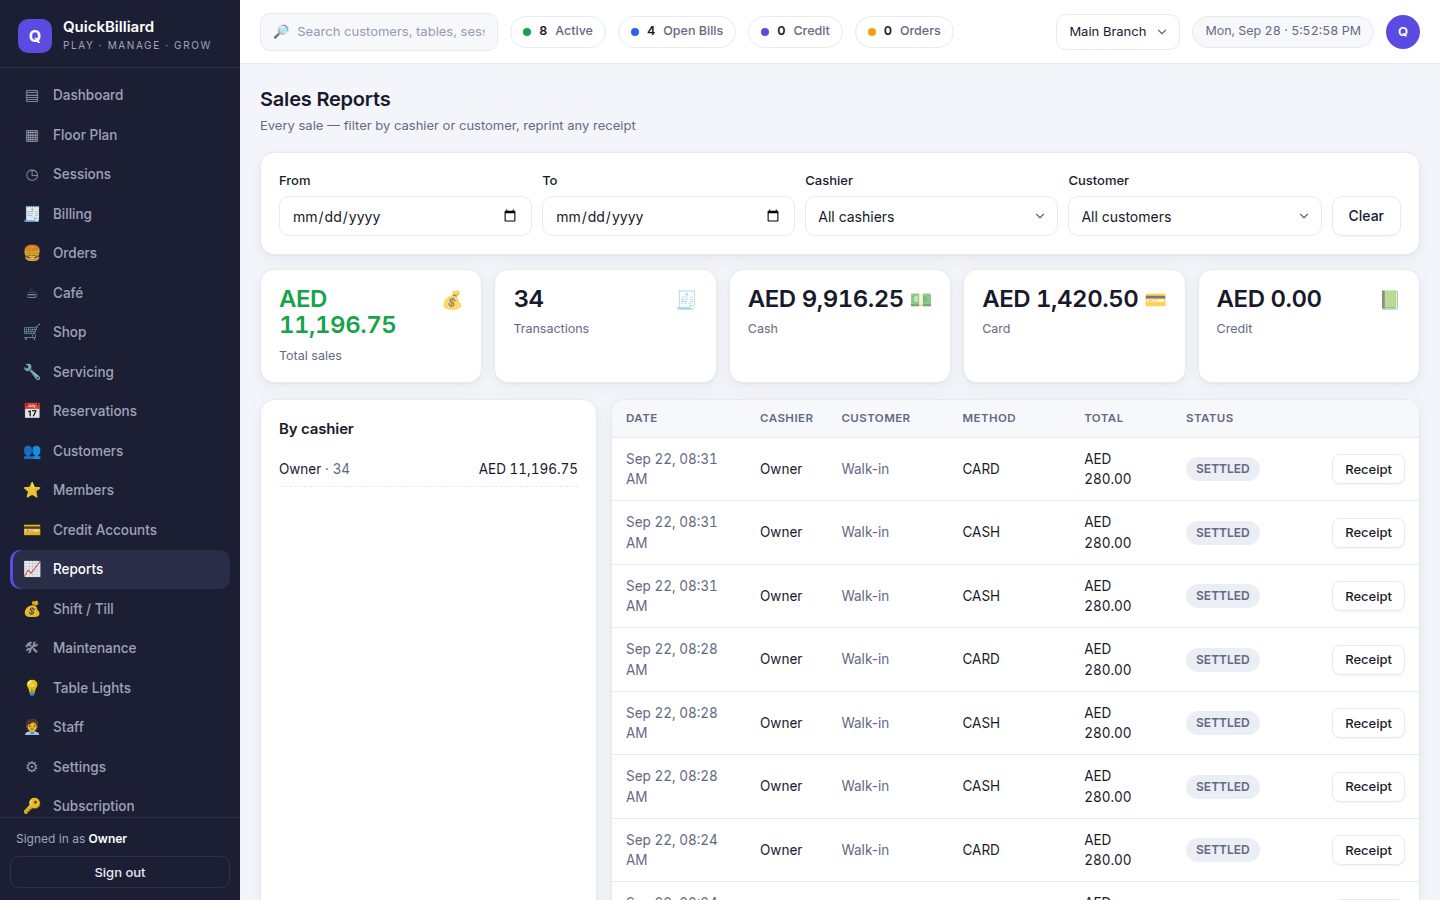Open the Shift / Till page
This screenshot has width=1440, height=900.
(120, 609)
